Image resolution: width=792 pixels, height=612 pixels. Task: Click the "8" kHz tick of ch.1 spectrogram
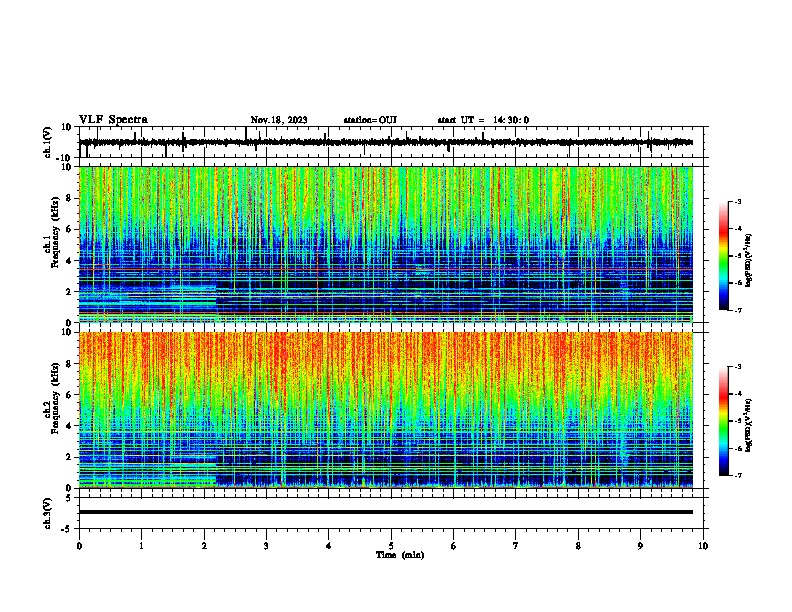click(69, 198)
